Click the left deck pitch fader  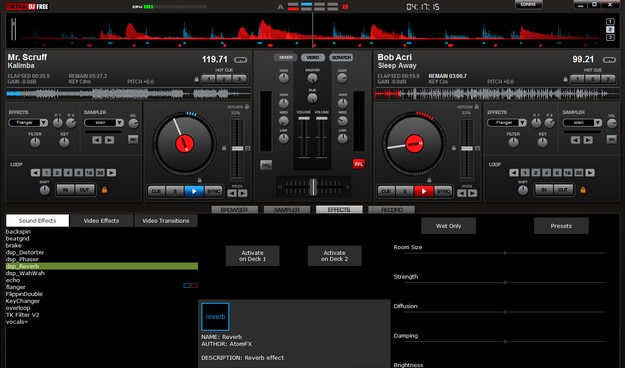click(238, 149)
